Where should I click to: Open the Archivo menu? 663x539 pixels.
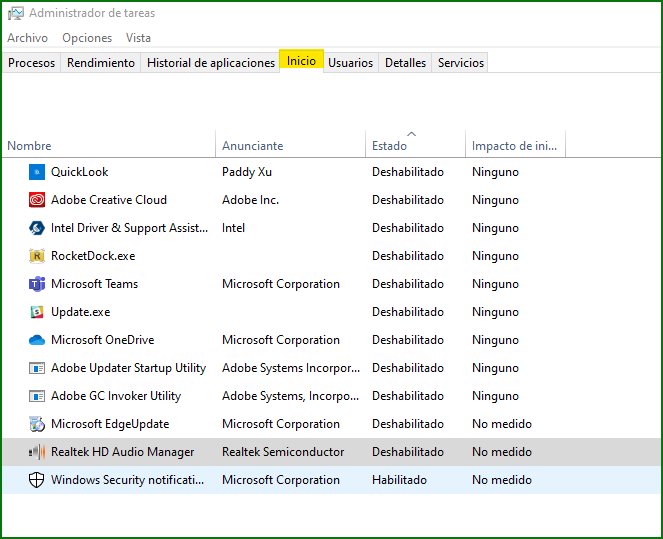tap(27, 38)
